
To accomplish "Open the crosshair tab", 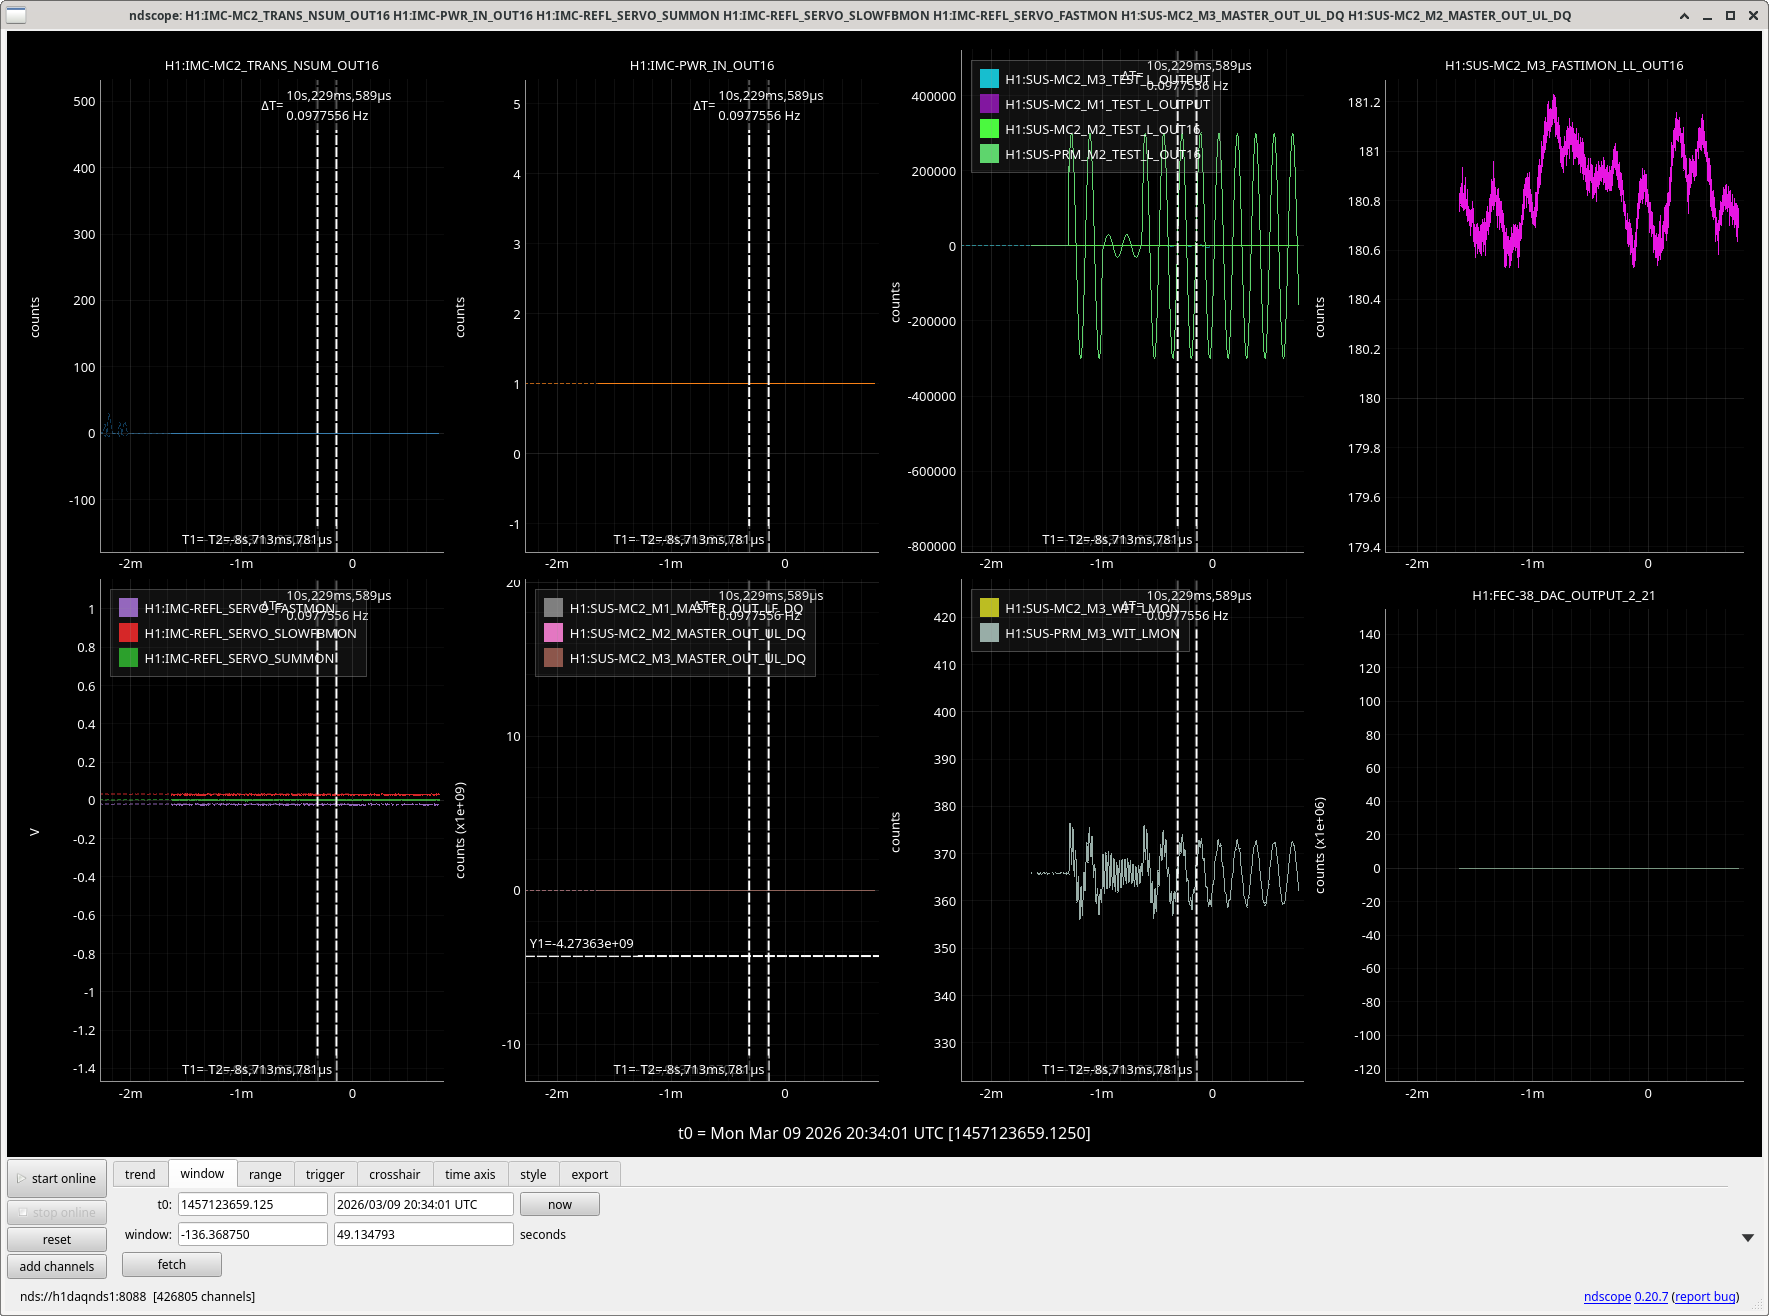I will click(x=394, y=1174).
